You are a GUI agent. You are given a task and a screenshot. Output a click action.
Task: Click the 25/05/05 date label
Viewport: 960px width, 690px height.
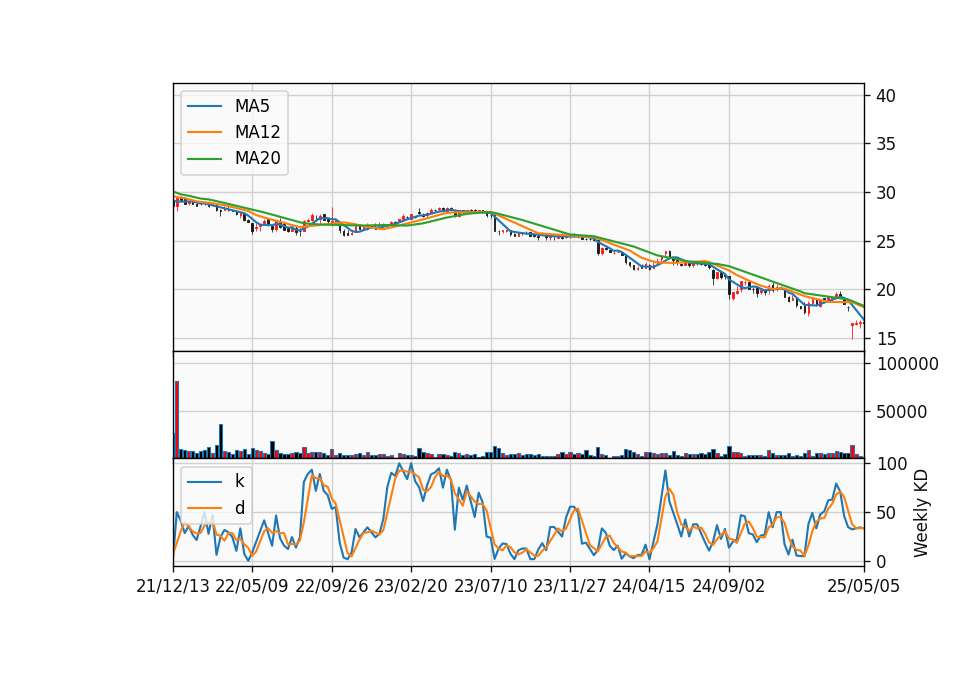point(863,586)
